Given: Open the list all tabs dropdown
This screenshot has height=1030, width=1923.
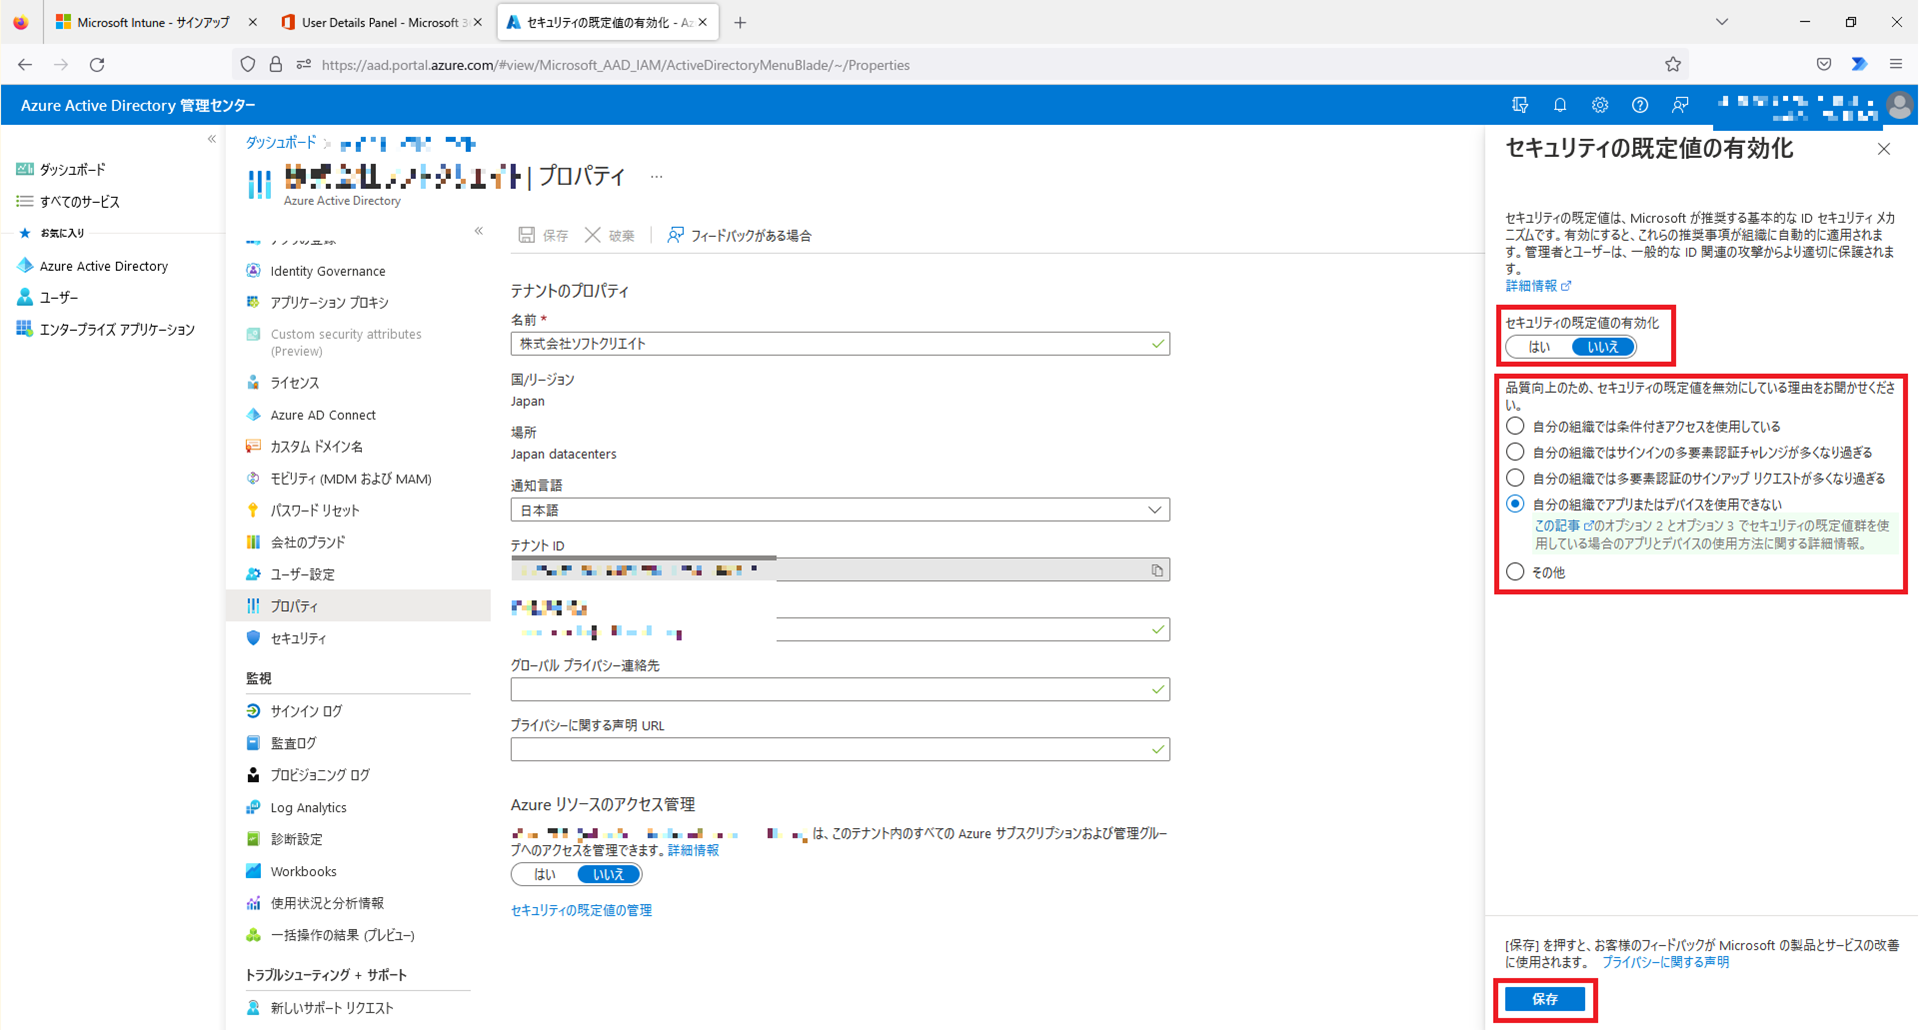Looking at the screenshot, I should pos(1722,22).
